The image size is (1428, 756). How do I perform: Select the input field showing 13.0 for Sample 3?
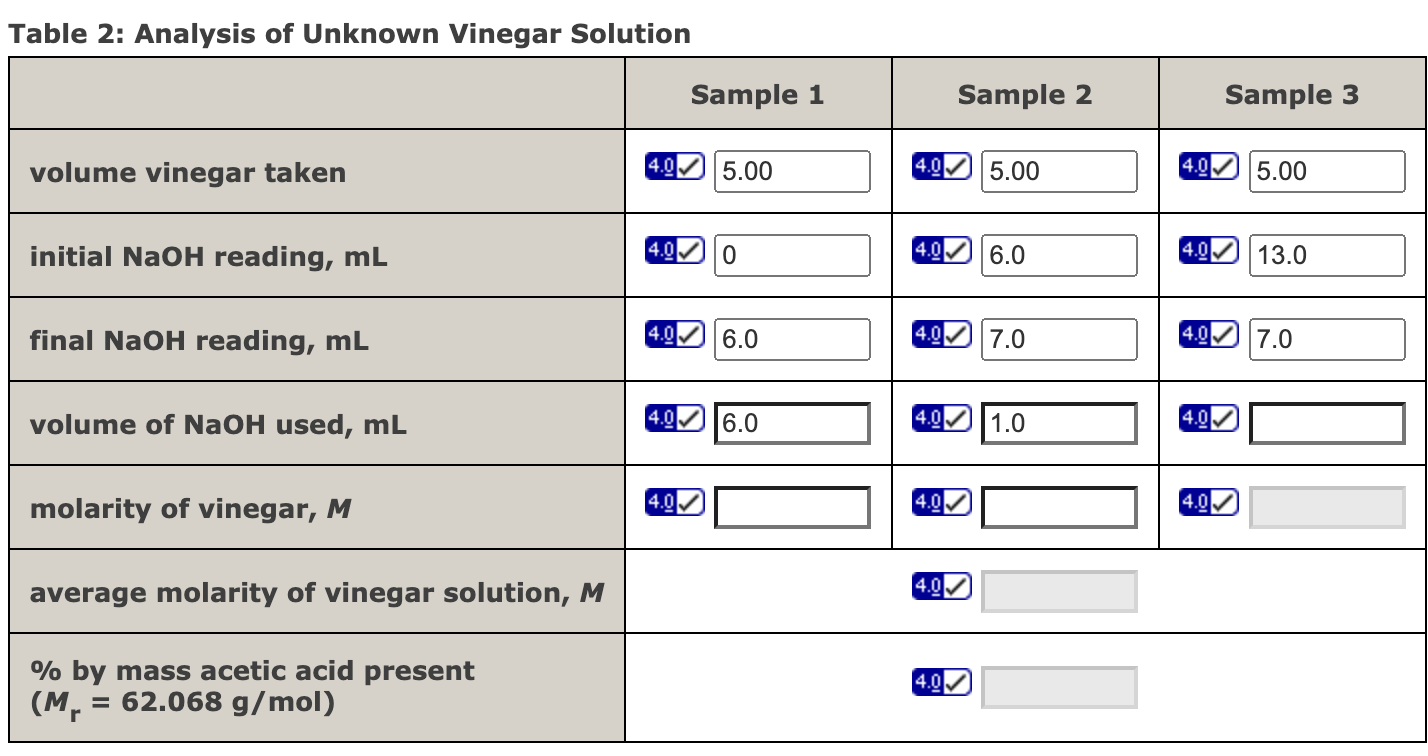tap(1328, 254)
